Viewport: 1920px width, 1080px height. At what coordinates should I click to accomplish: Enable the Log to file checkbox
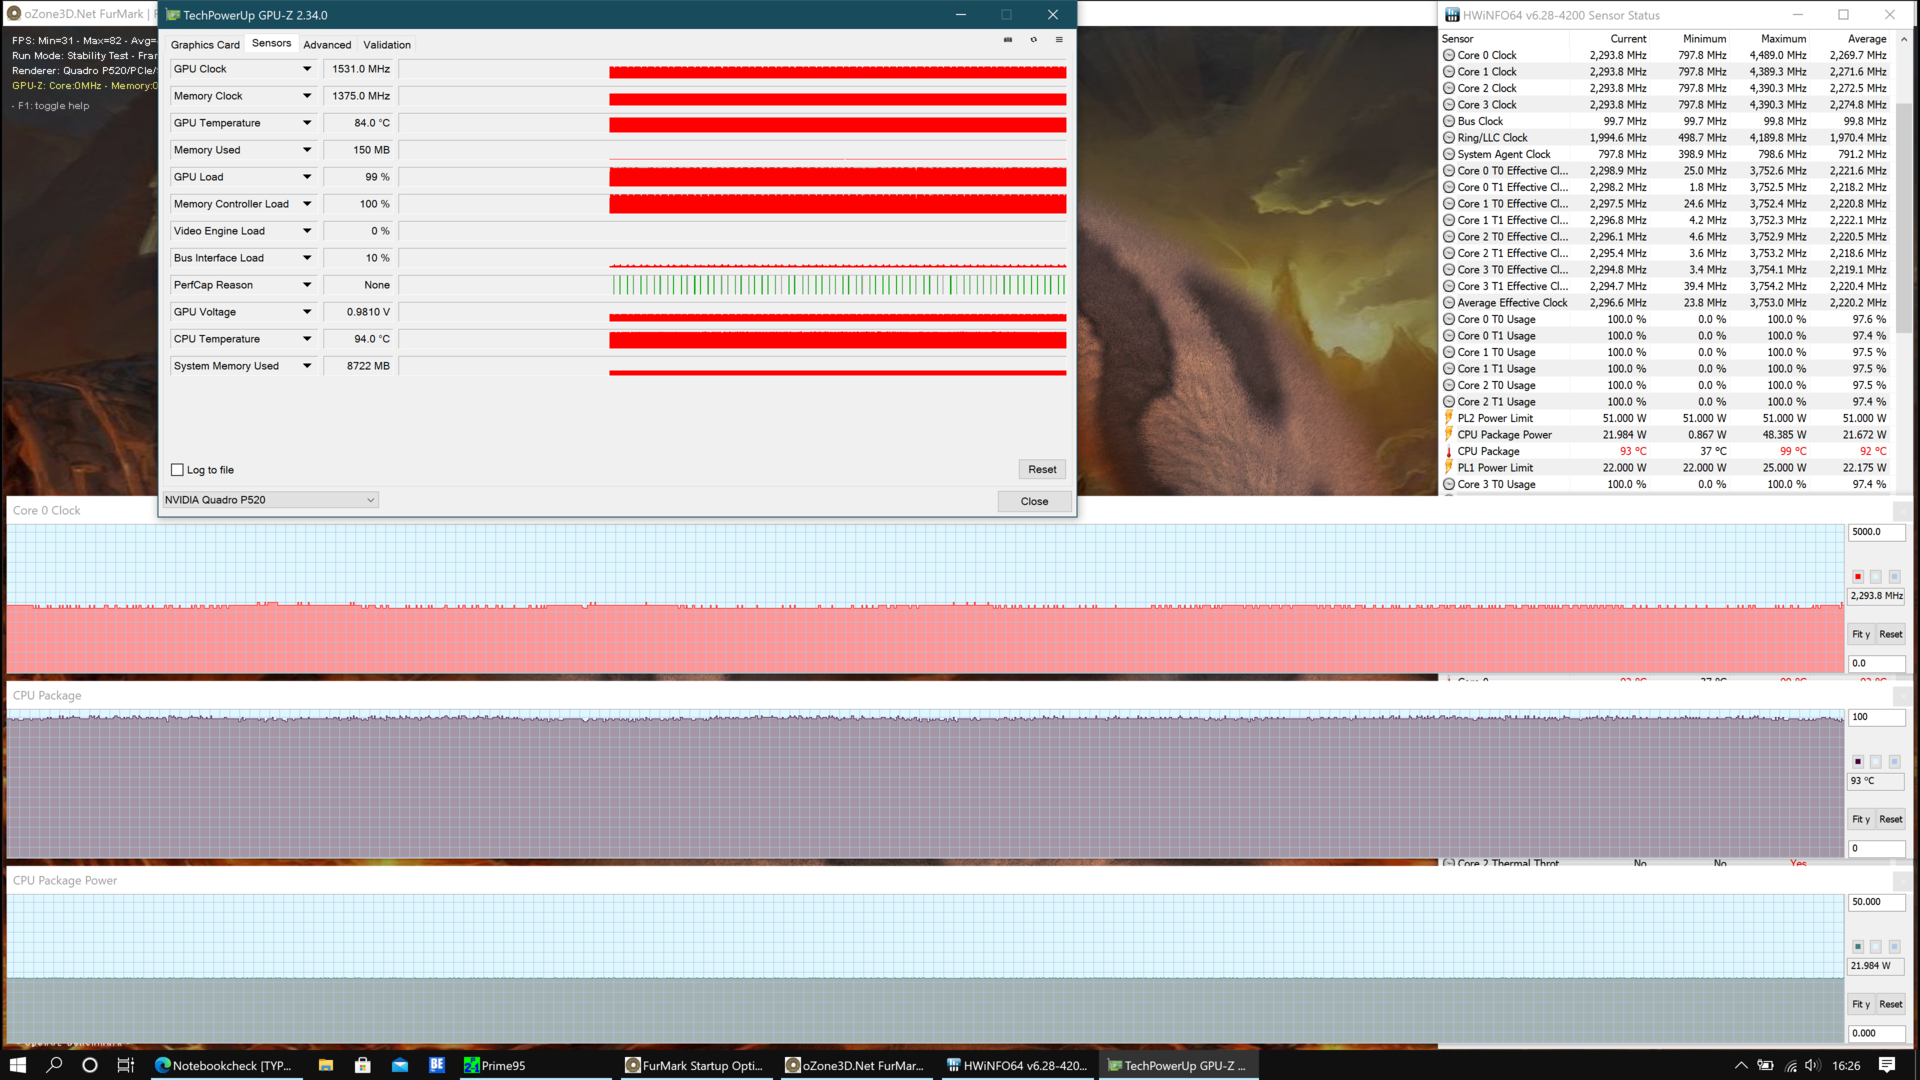coord(178,470)
